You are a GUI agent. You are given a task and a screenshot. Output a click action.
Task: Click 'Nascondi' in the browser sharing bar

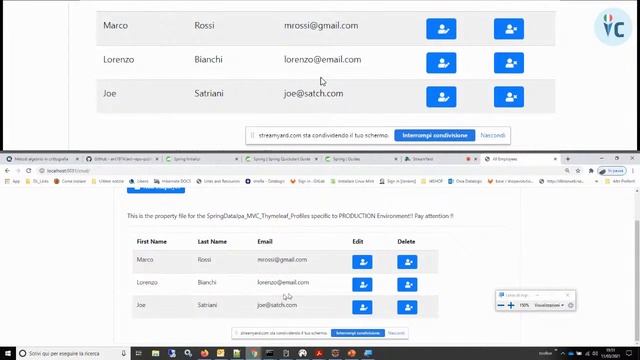pyautogui.click(x=396, y=333)
